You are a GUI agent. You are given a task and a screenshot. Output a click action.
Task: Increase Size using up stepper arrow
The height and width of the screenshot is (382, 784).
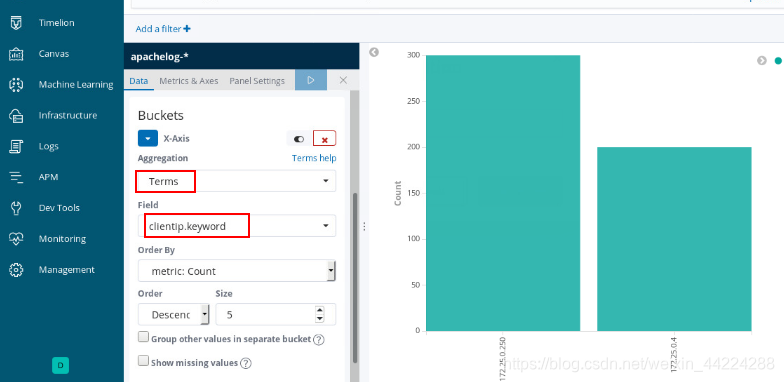(320, 310)
